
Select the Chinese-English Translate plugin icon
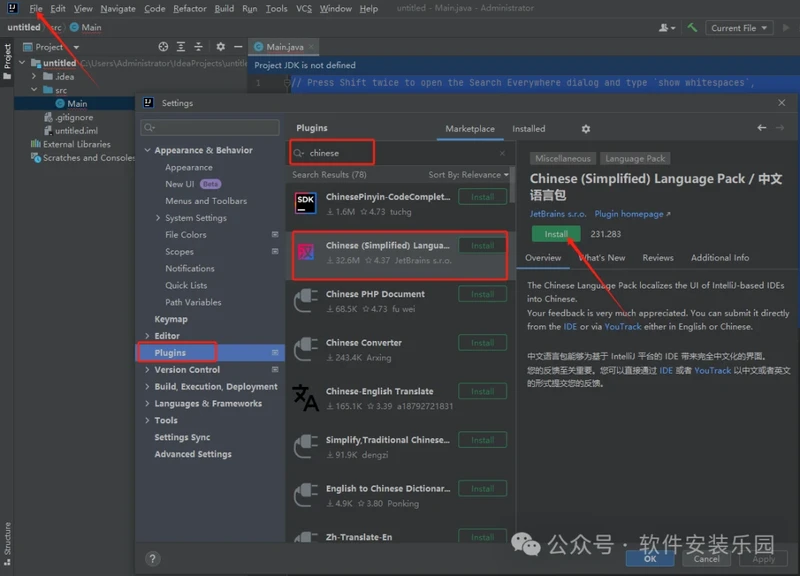point(306,398)
